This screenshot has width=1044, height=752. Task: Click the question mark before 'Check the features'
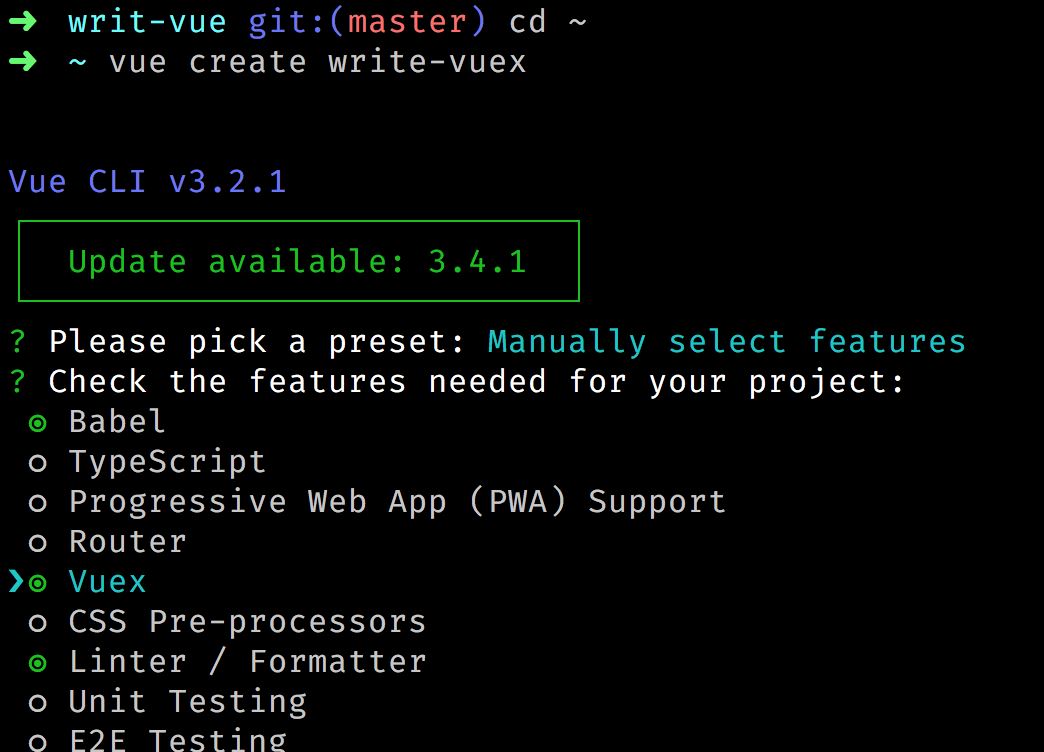18,382
